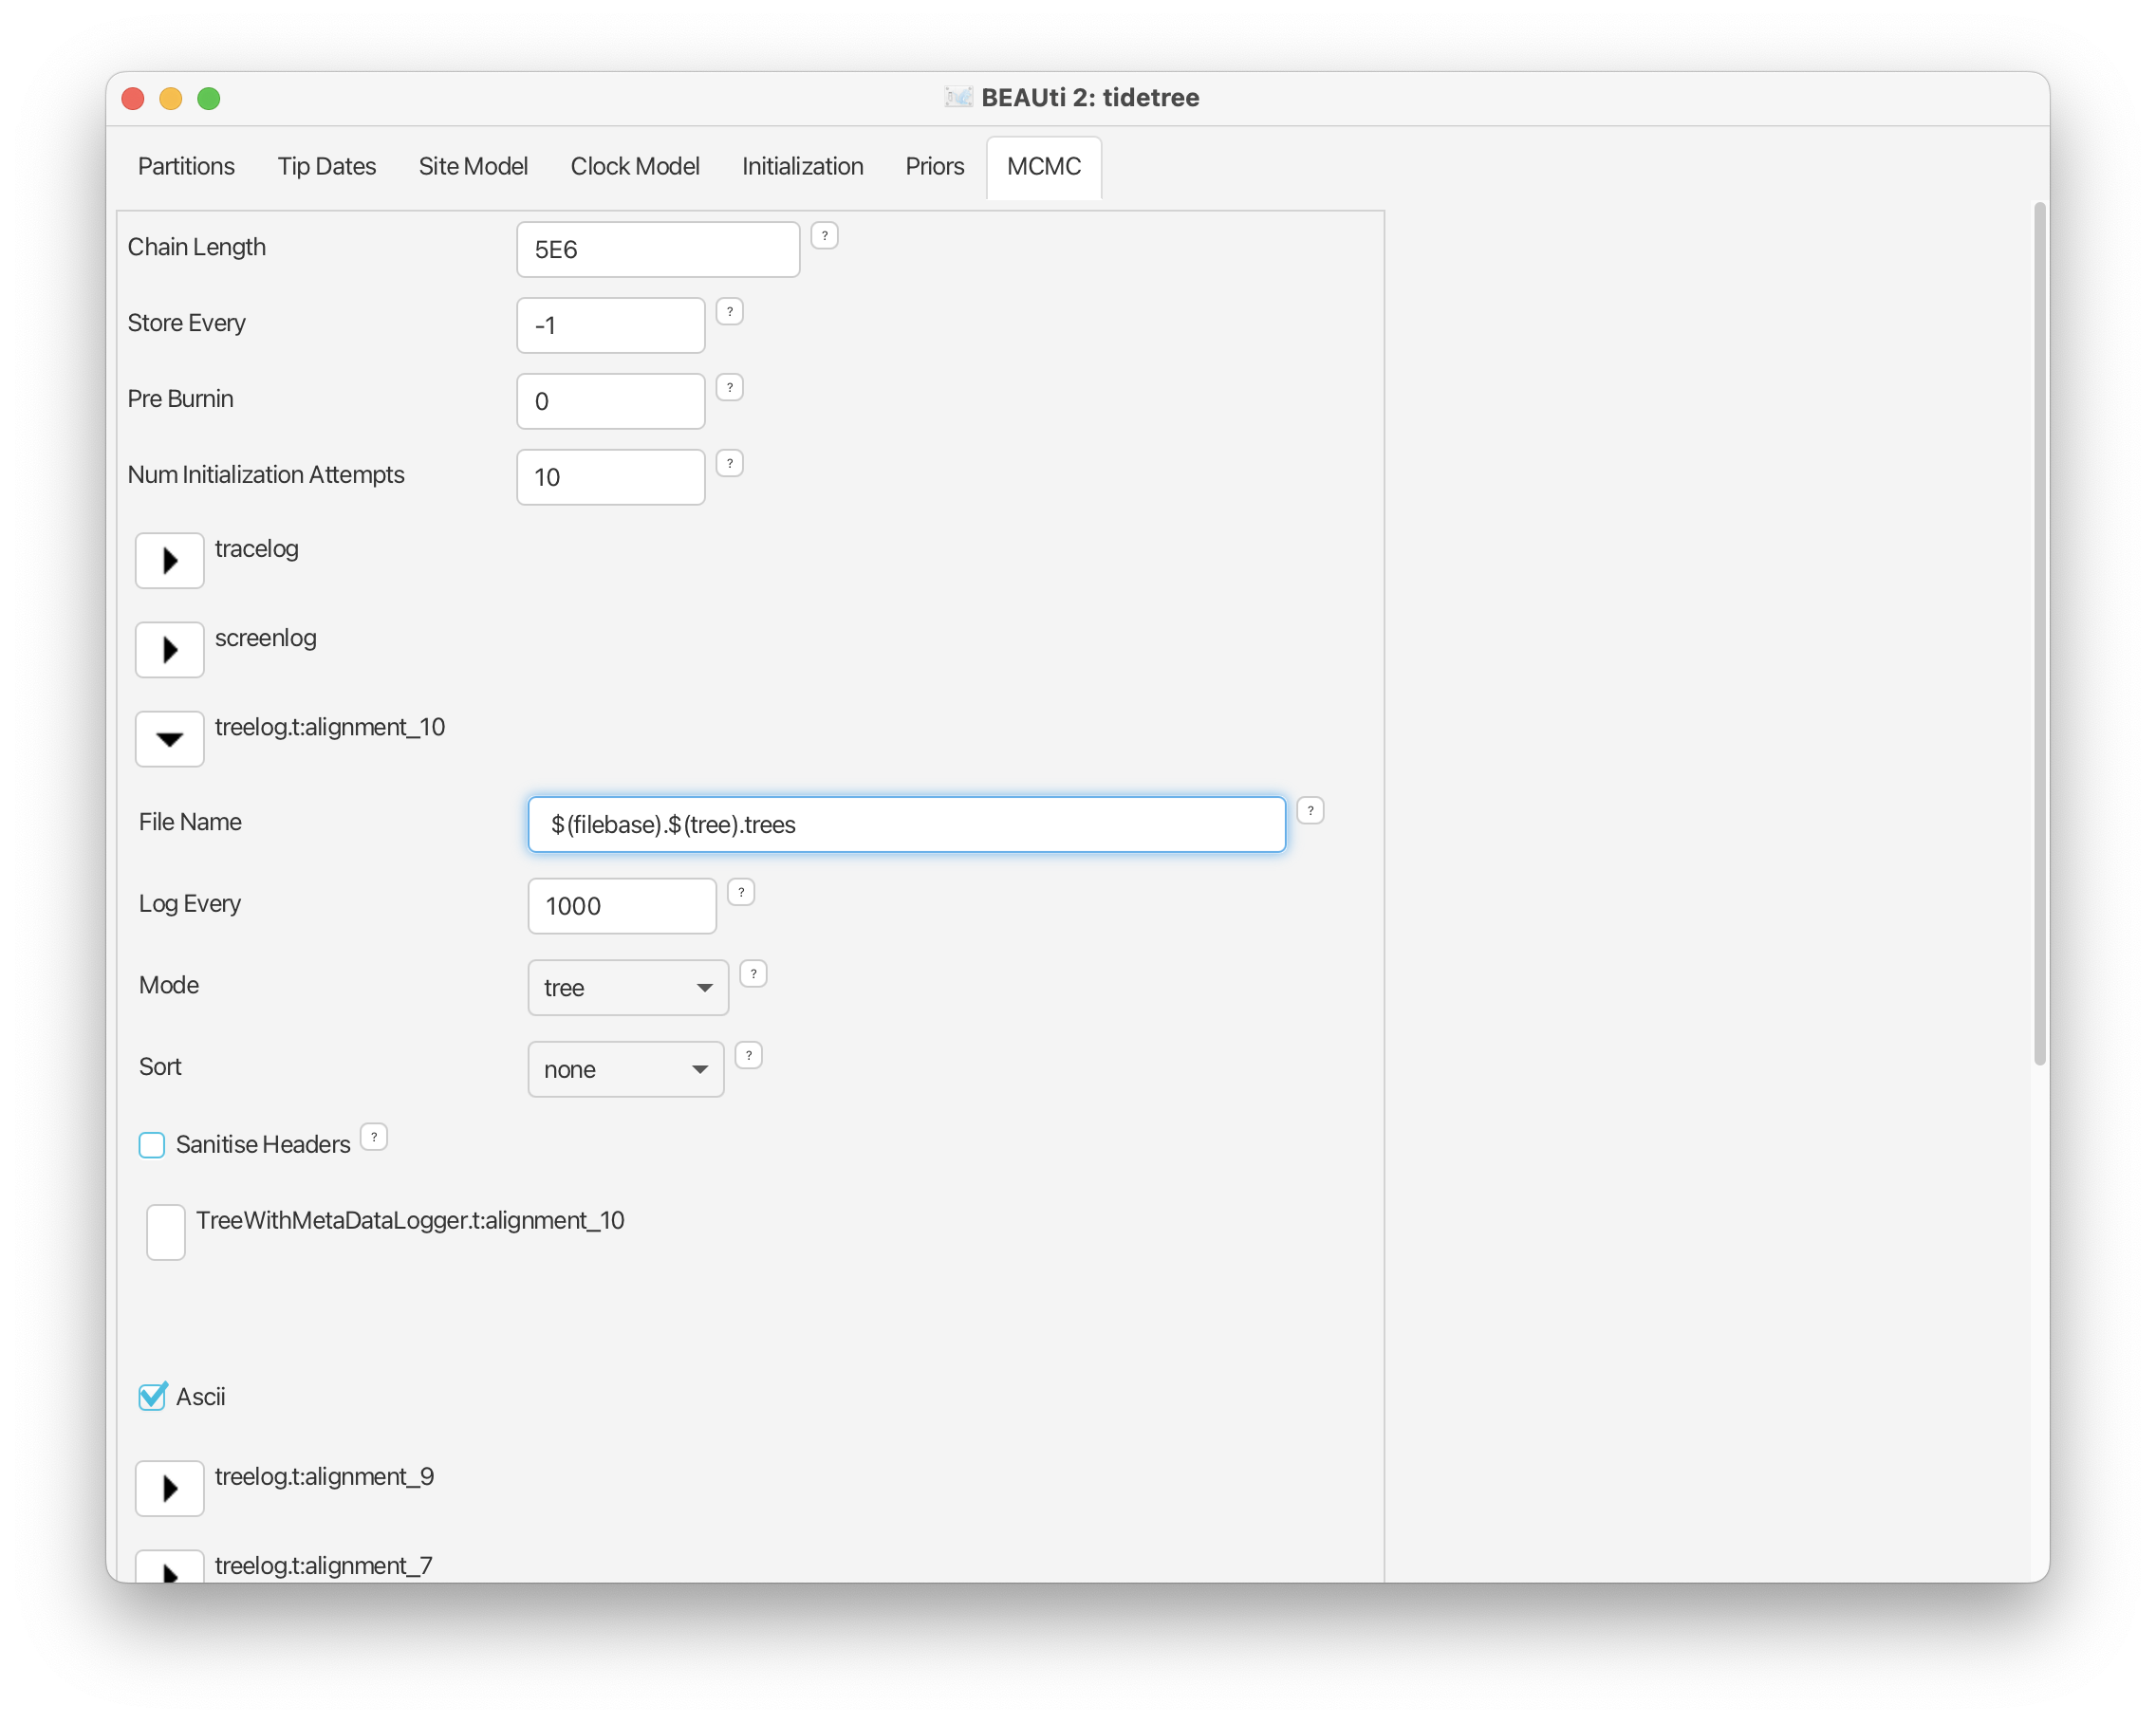This screenshot has height=1723, width=2156.
Task: Open help icon next to Log Every
Action: pyautogui.click(x=741, y=893)
